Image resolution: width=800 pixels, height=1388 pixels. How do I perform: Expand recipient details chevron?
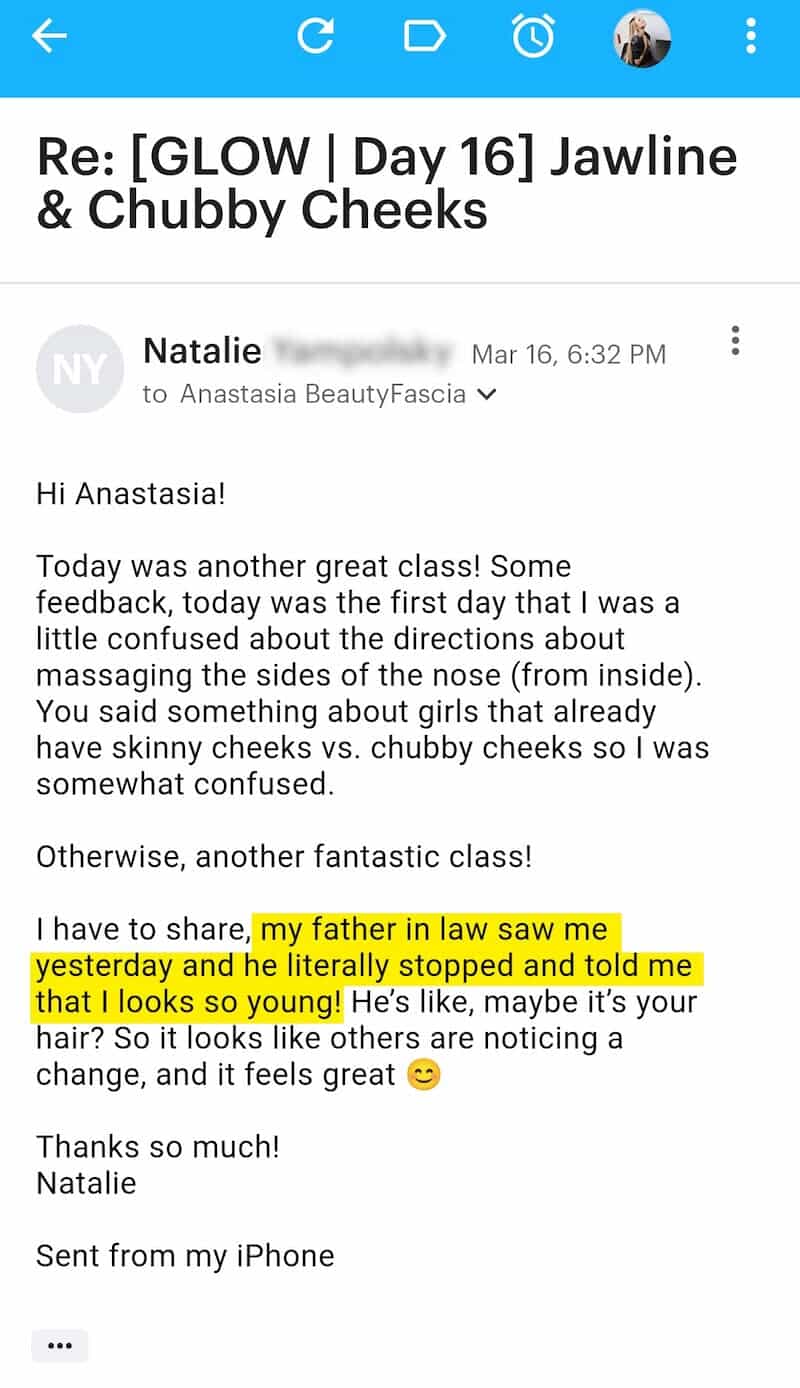[487, 395]
